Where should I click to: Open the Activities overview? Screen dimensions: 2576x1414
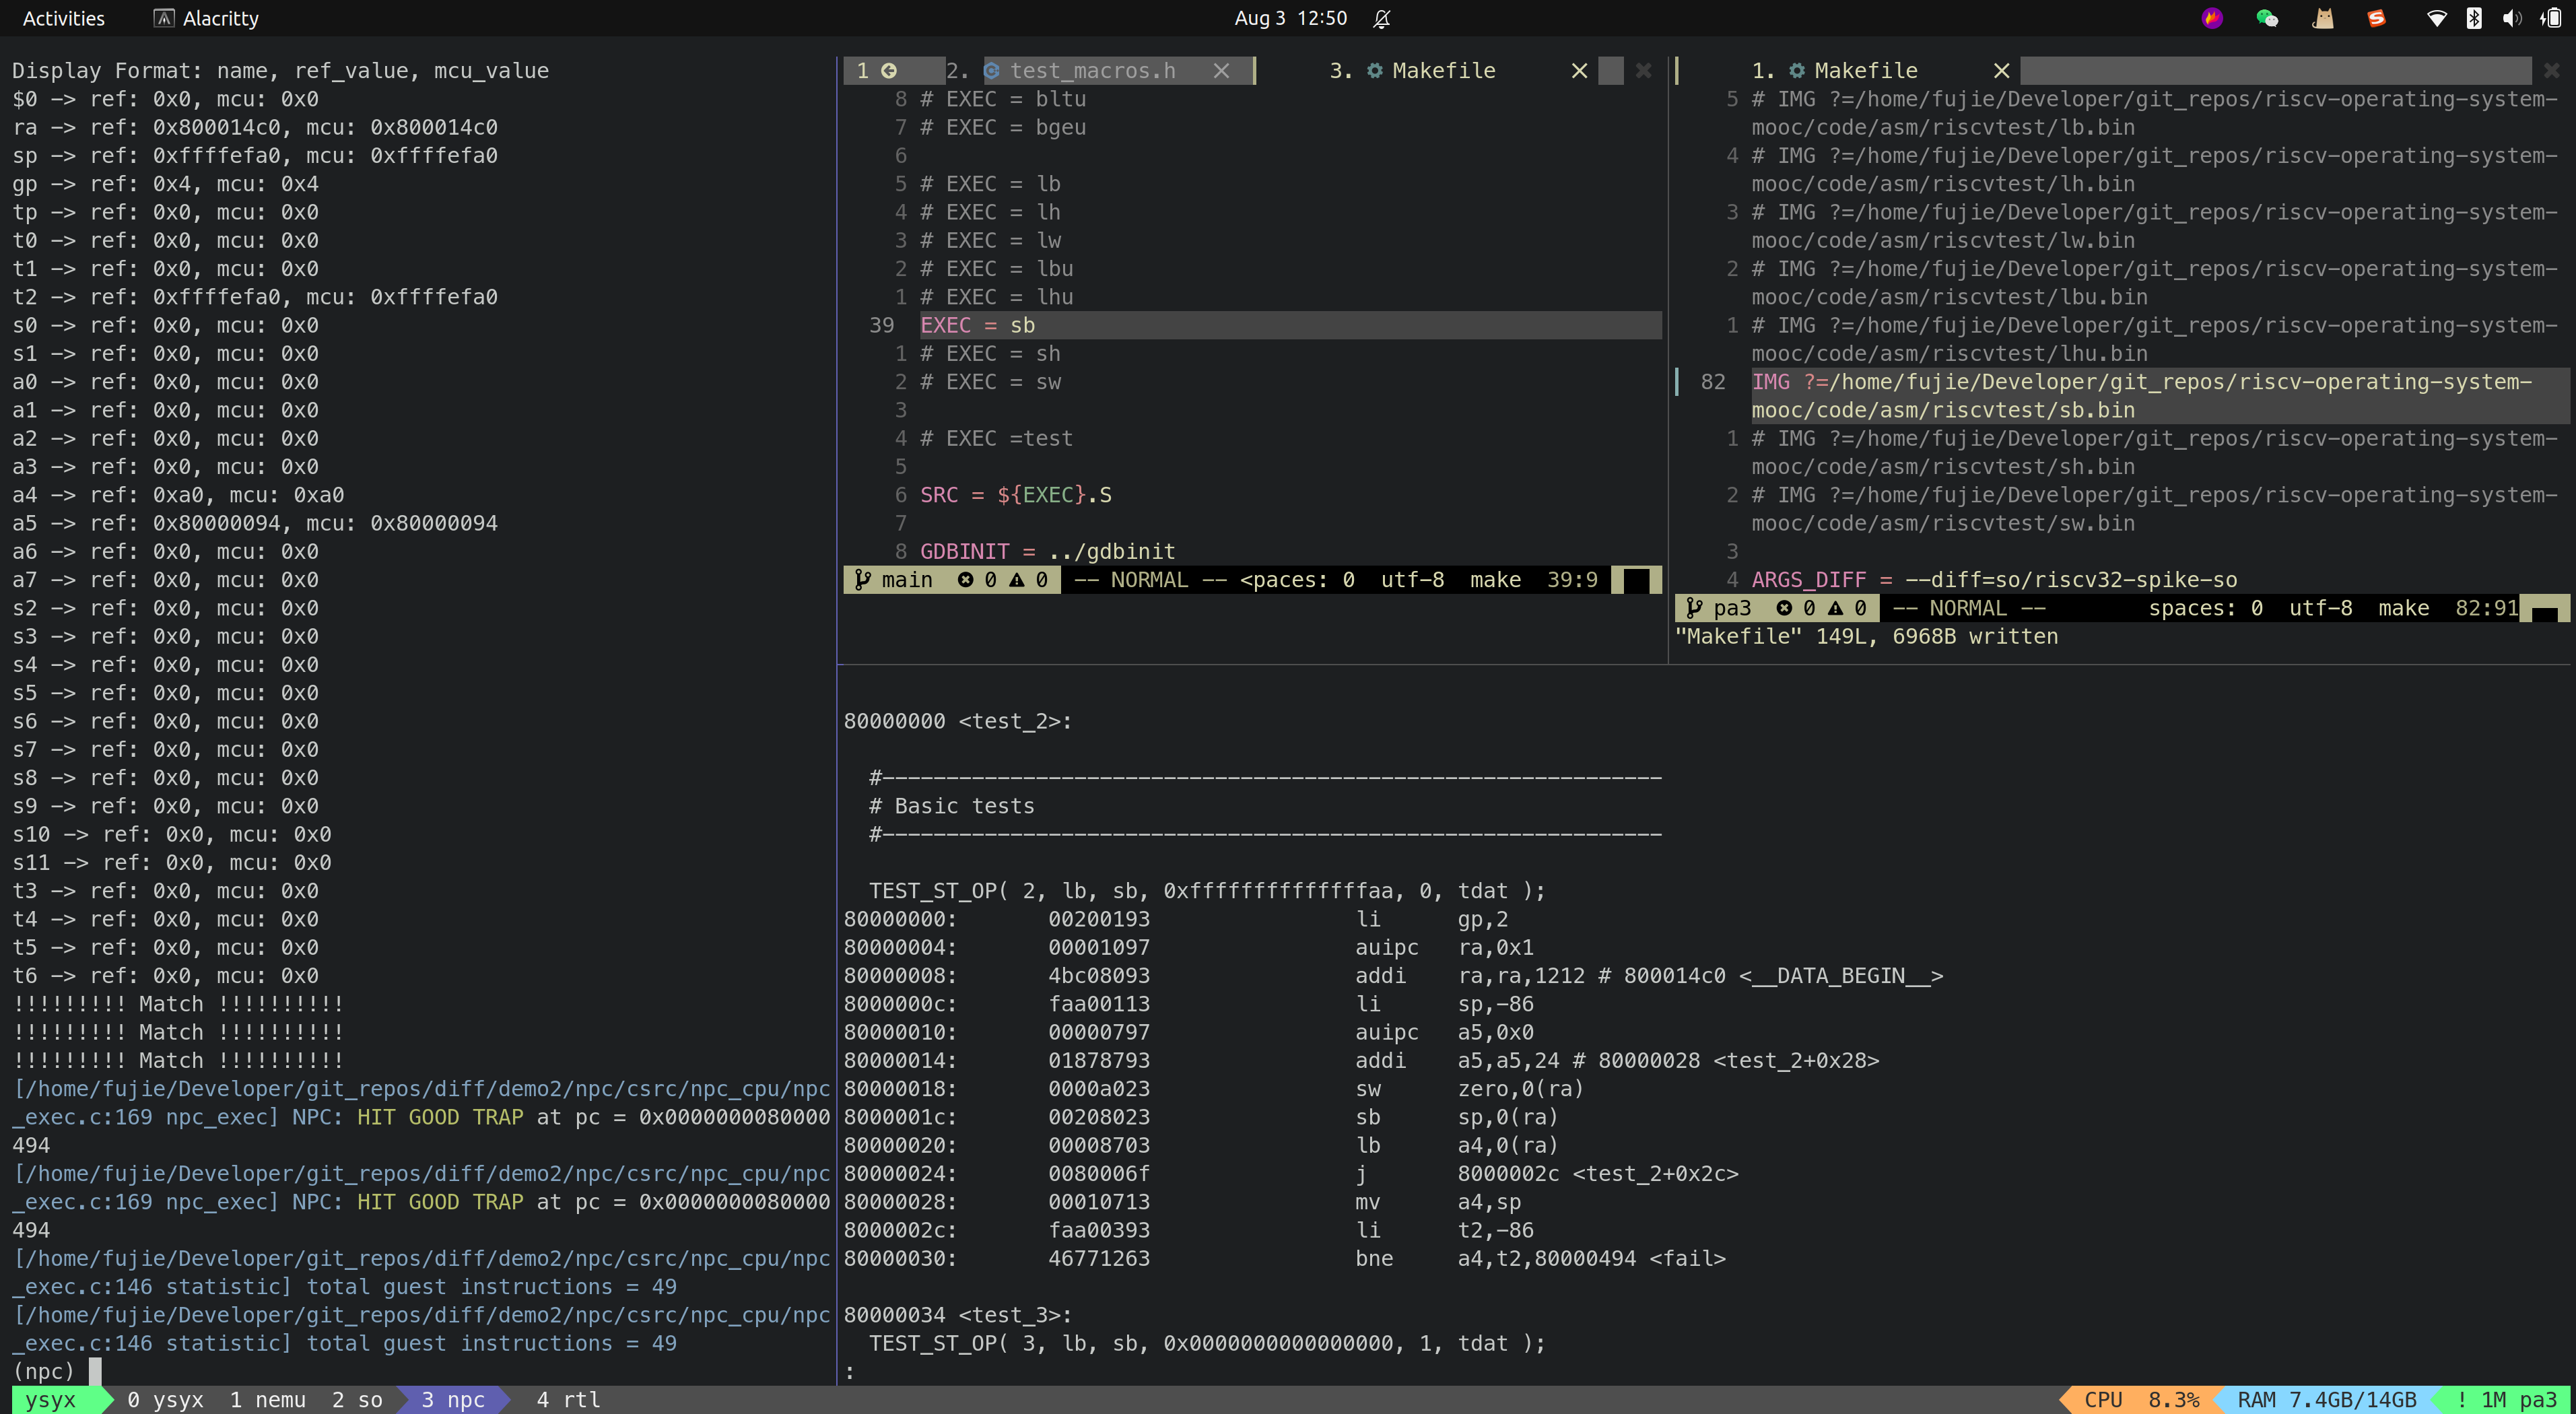tap(63, 18)
